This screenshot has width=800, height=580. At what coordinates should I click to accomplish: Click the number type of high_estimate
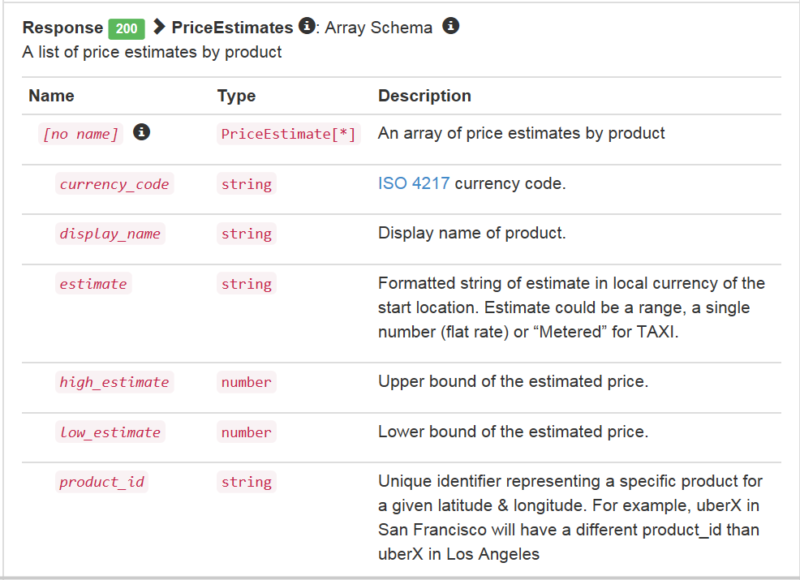(x=246, y=382)
